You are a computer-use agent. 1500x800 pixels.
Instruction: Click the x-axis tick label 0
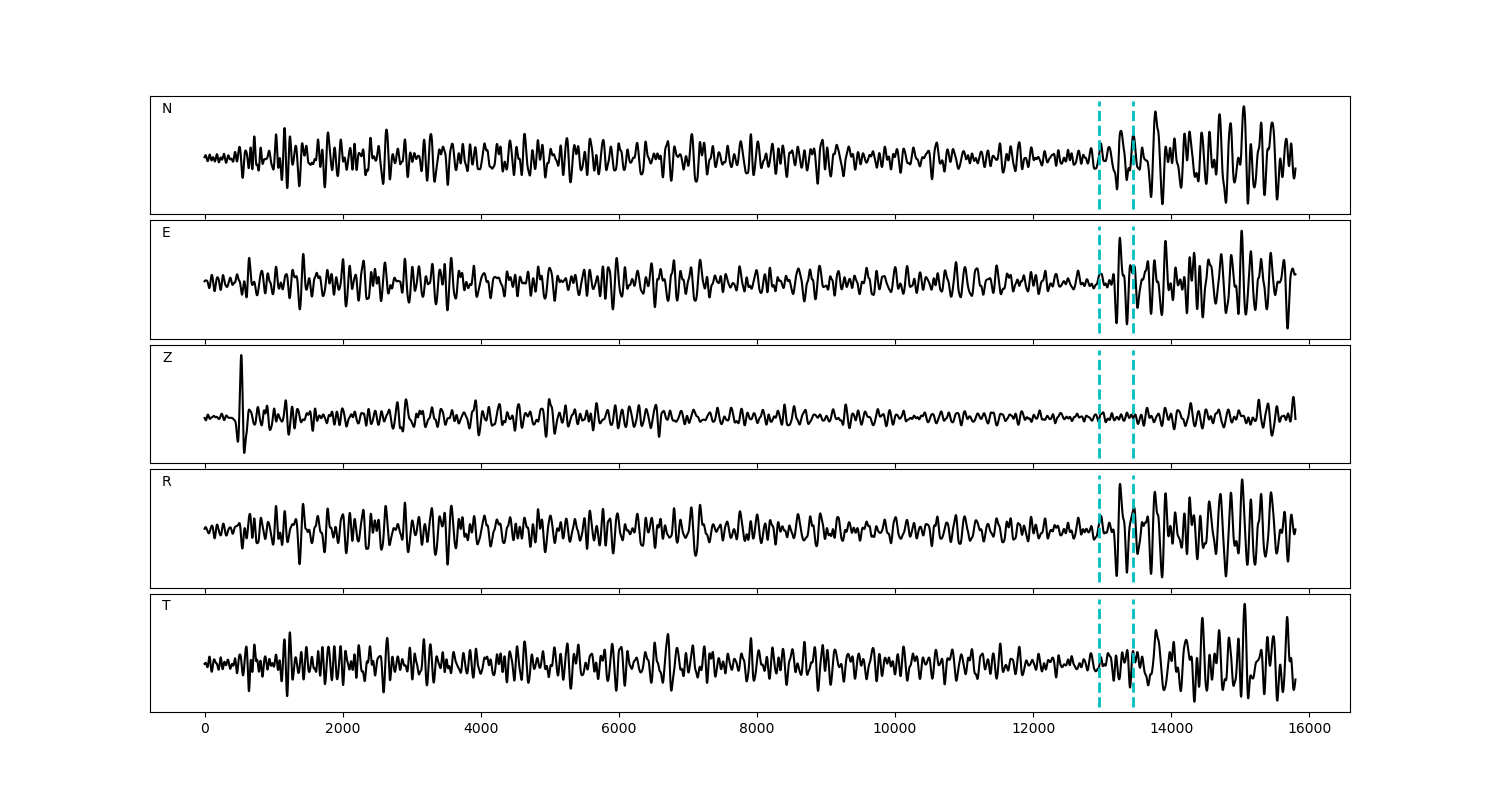(205, 729)
